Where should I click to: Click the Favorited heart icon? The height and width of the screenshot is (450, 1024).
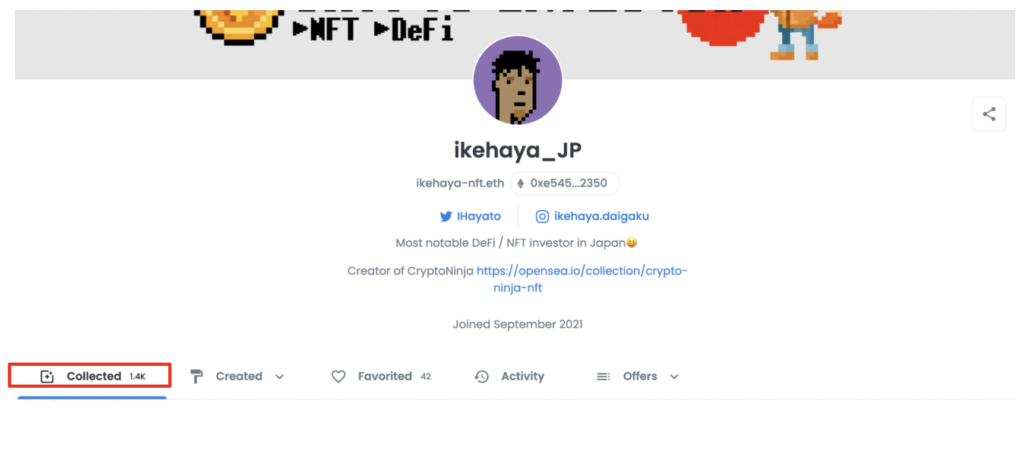tap(338, 376)
